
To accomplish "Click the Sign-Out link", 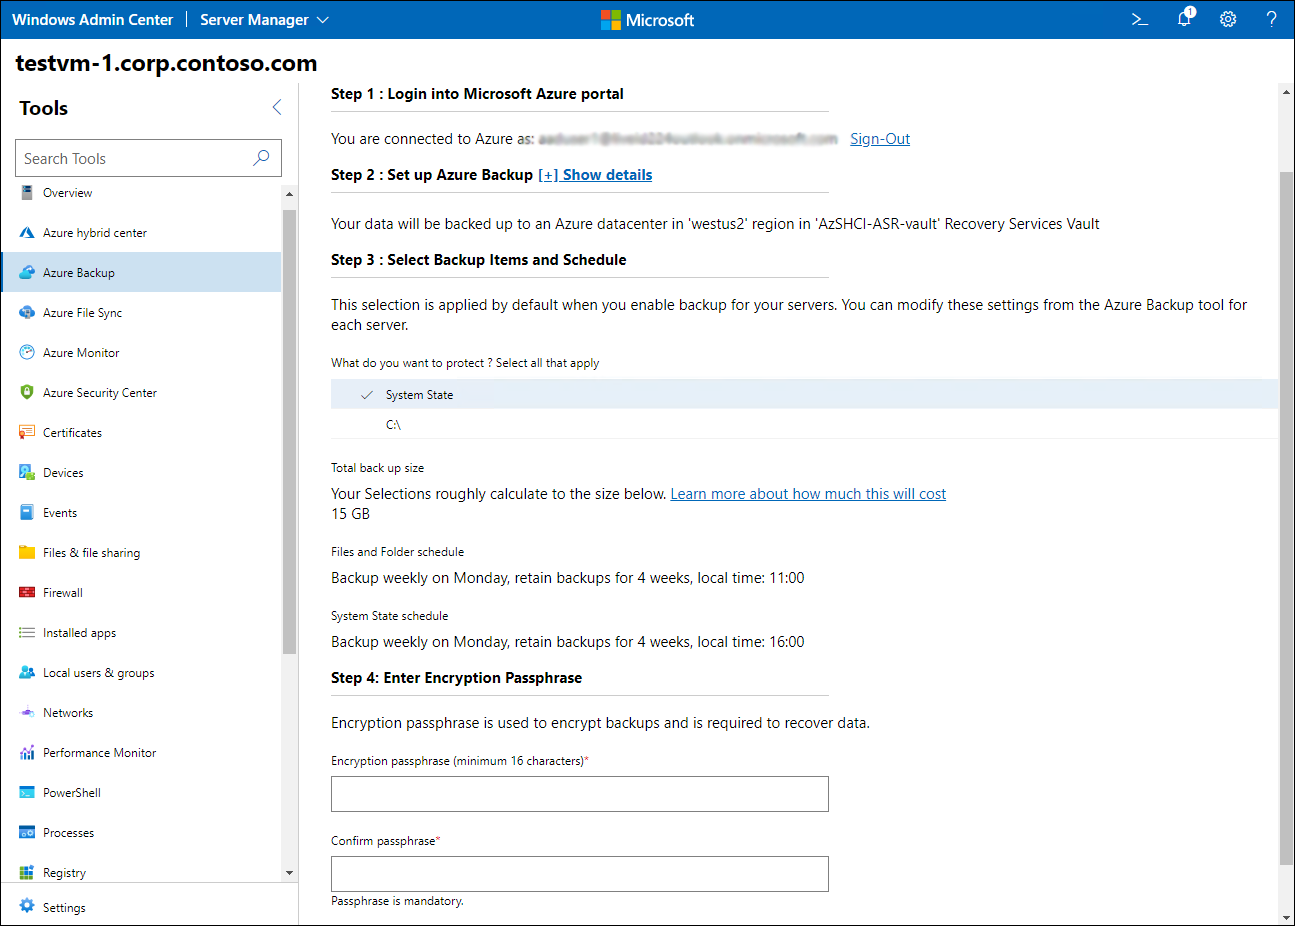I will tap(880, 139).
